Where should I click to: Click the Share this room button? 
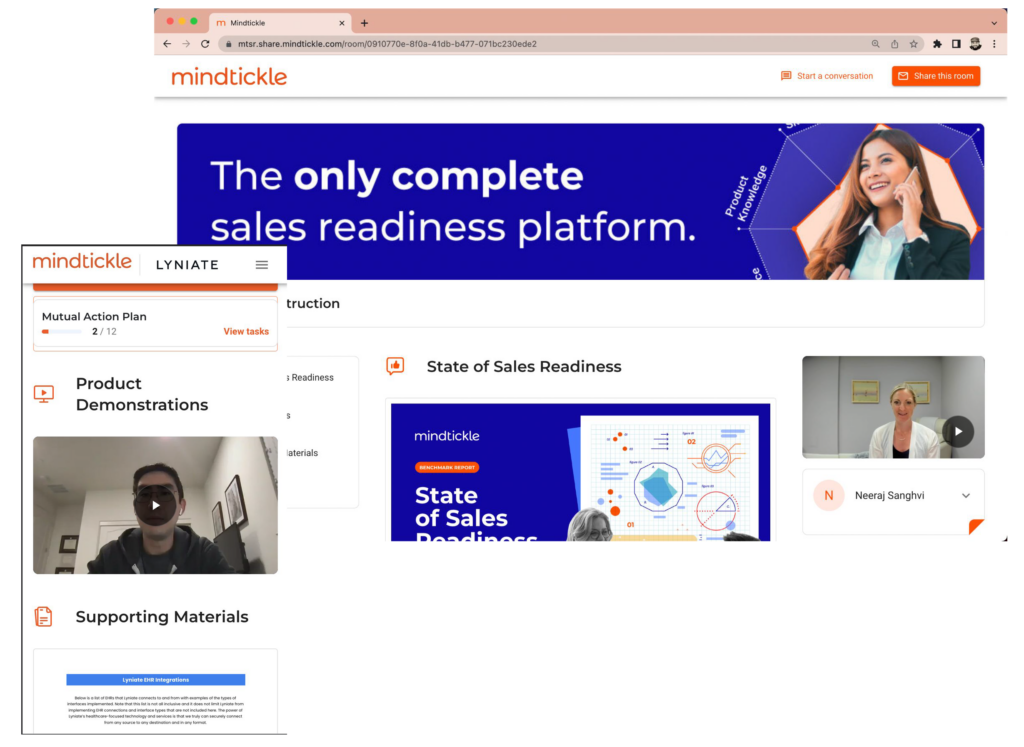pos(936,76)
